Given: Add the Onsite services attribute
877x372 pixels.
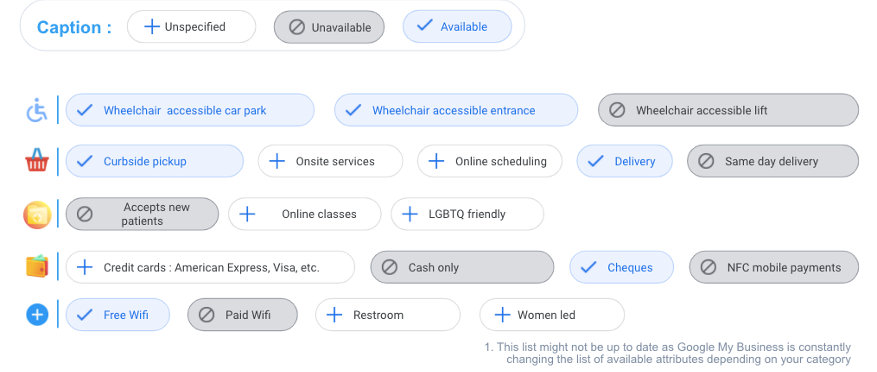Looking at the screenshot, I should (330, 161).
